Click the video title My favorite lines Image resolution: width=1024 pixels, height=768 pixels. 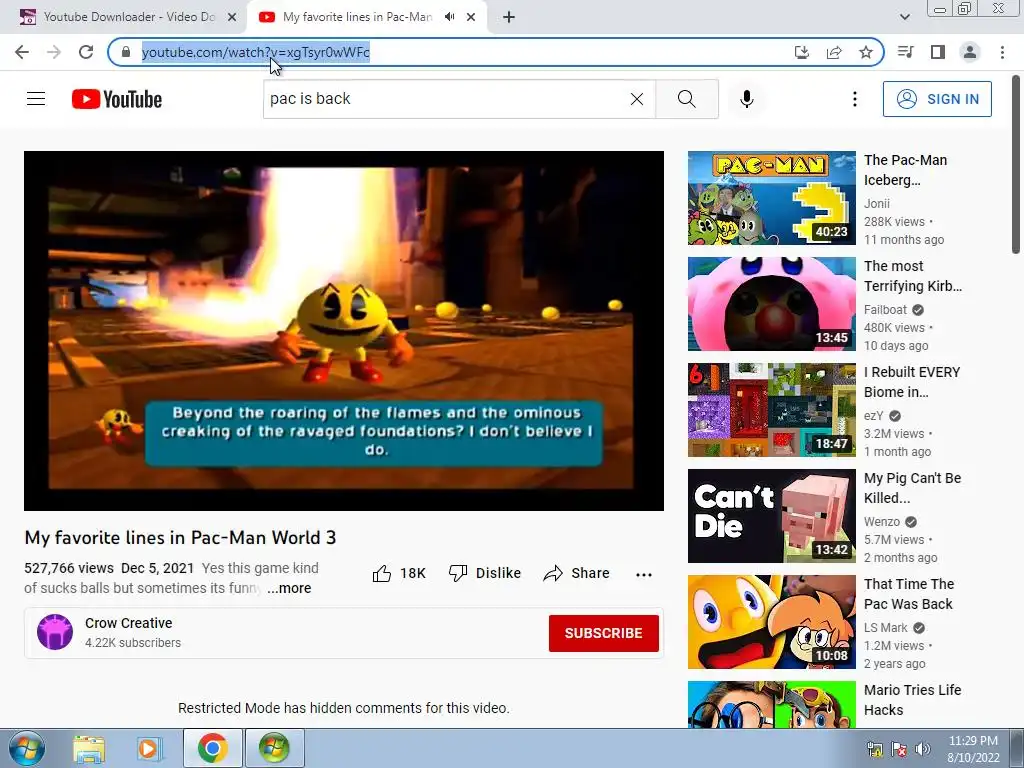(180, 537)
